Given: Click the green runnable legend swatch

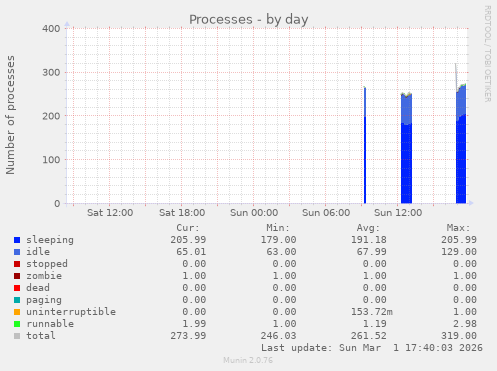Looking at the screenshot, I should pos(17,324).
